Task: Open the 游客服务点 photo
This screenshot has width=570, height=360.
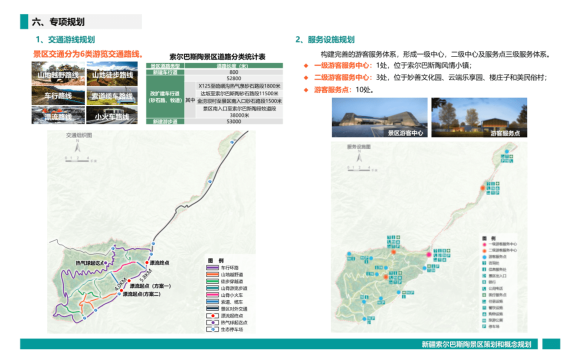Action: (479, 117)
